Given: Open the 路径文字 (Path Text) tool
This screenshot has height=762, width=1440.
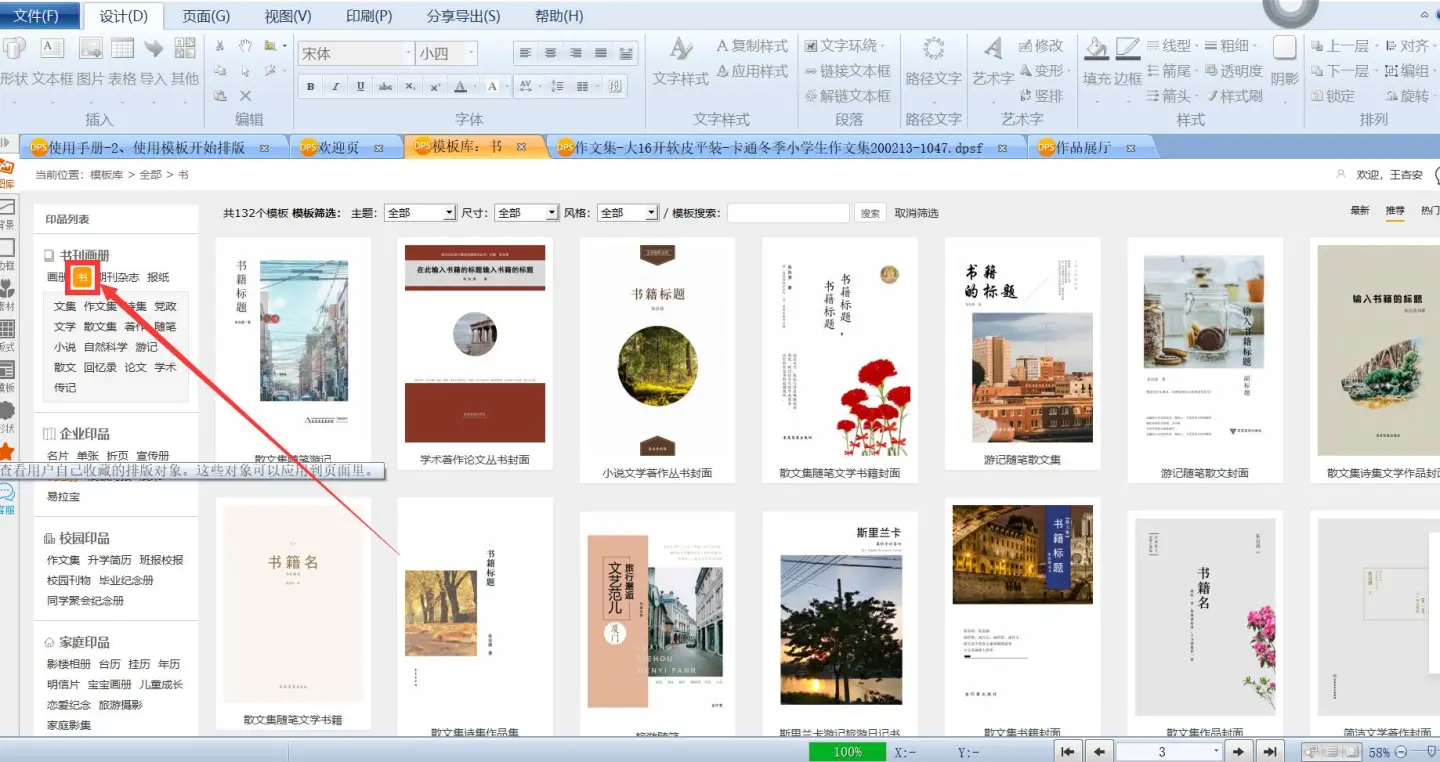Looking at the screenshot, I should point(933,50).
